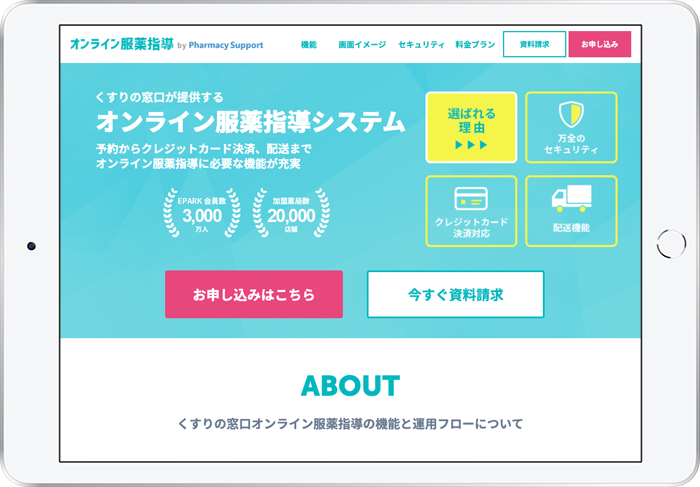Viewport: 700px width, 487px height.
Task: Click the お申し込みはこちら button
Action: pyautogui.click(x=254, y=294)
